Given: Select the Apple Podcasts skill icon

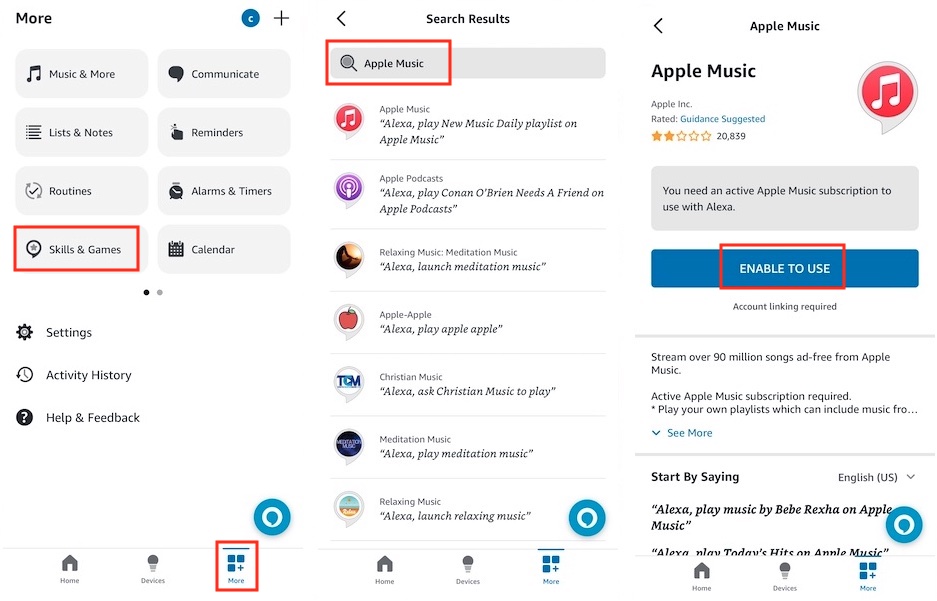Looking at the screenshot, I should point(349,188).
